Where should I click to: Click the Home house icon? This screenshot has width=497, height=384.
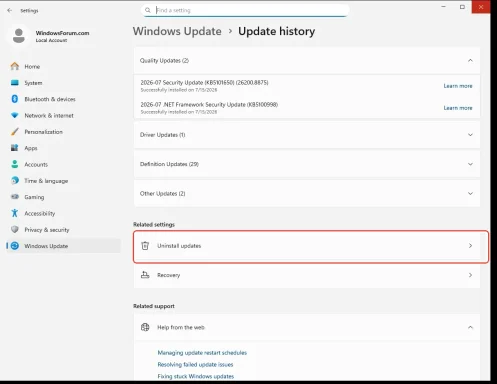(15, 66)
